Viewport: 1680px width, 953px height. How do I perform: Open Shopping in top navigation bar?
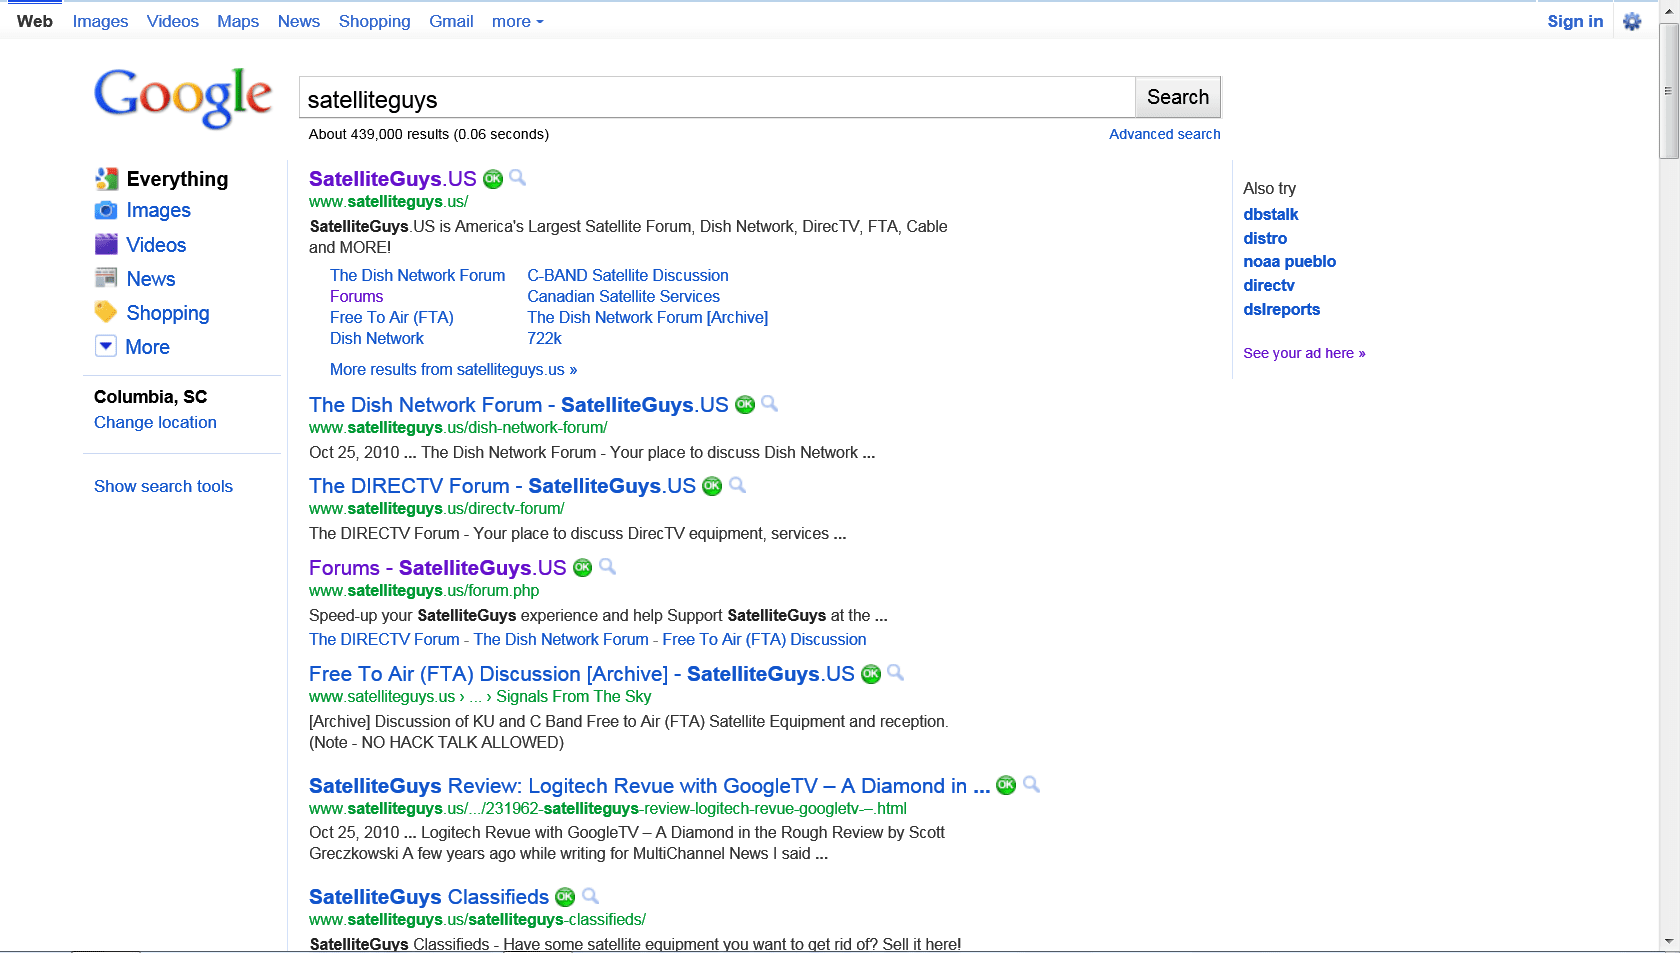[x=374, y=21]
